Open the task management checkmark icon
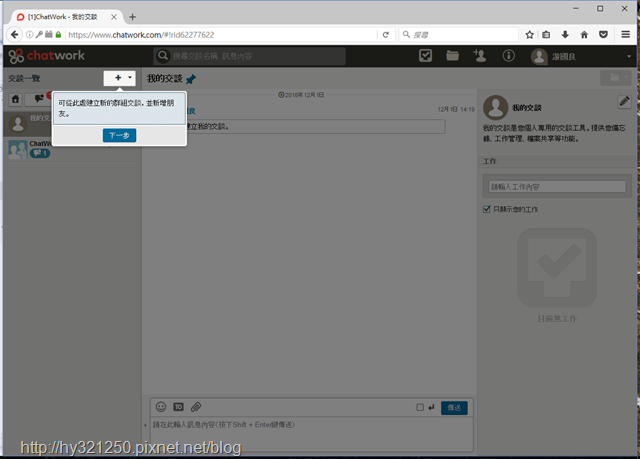640x459 pixels. click(x=425, y=55)
